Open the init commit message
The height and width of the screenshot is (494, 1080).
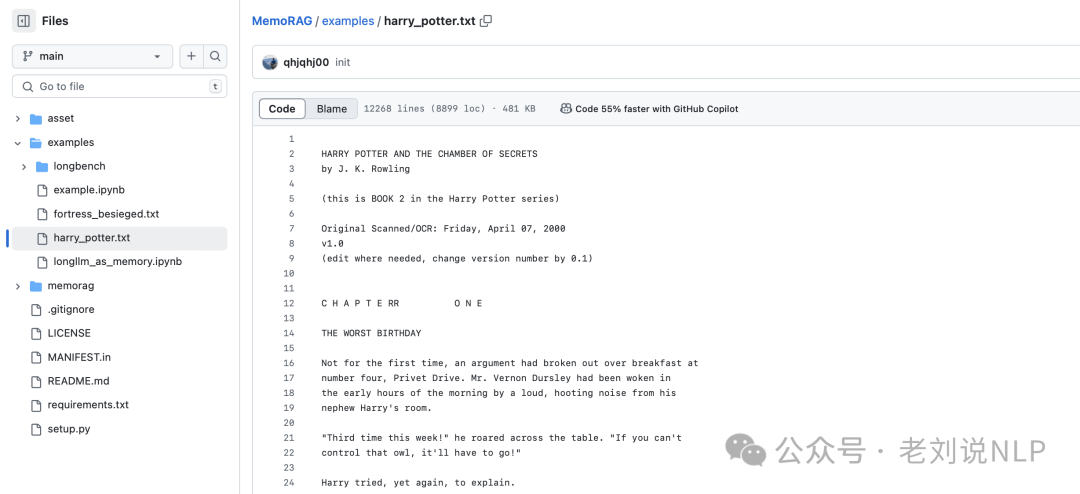342,62
